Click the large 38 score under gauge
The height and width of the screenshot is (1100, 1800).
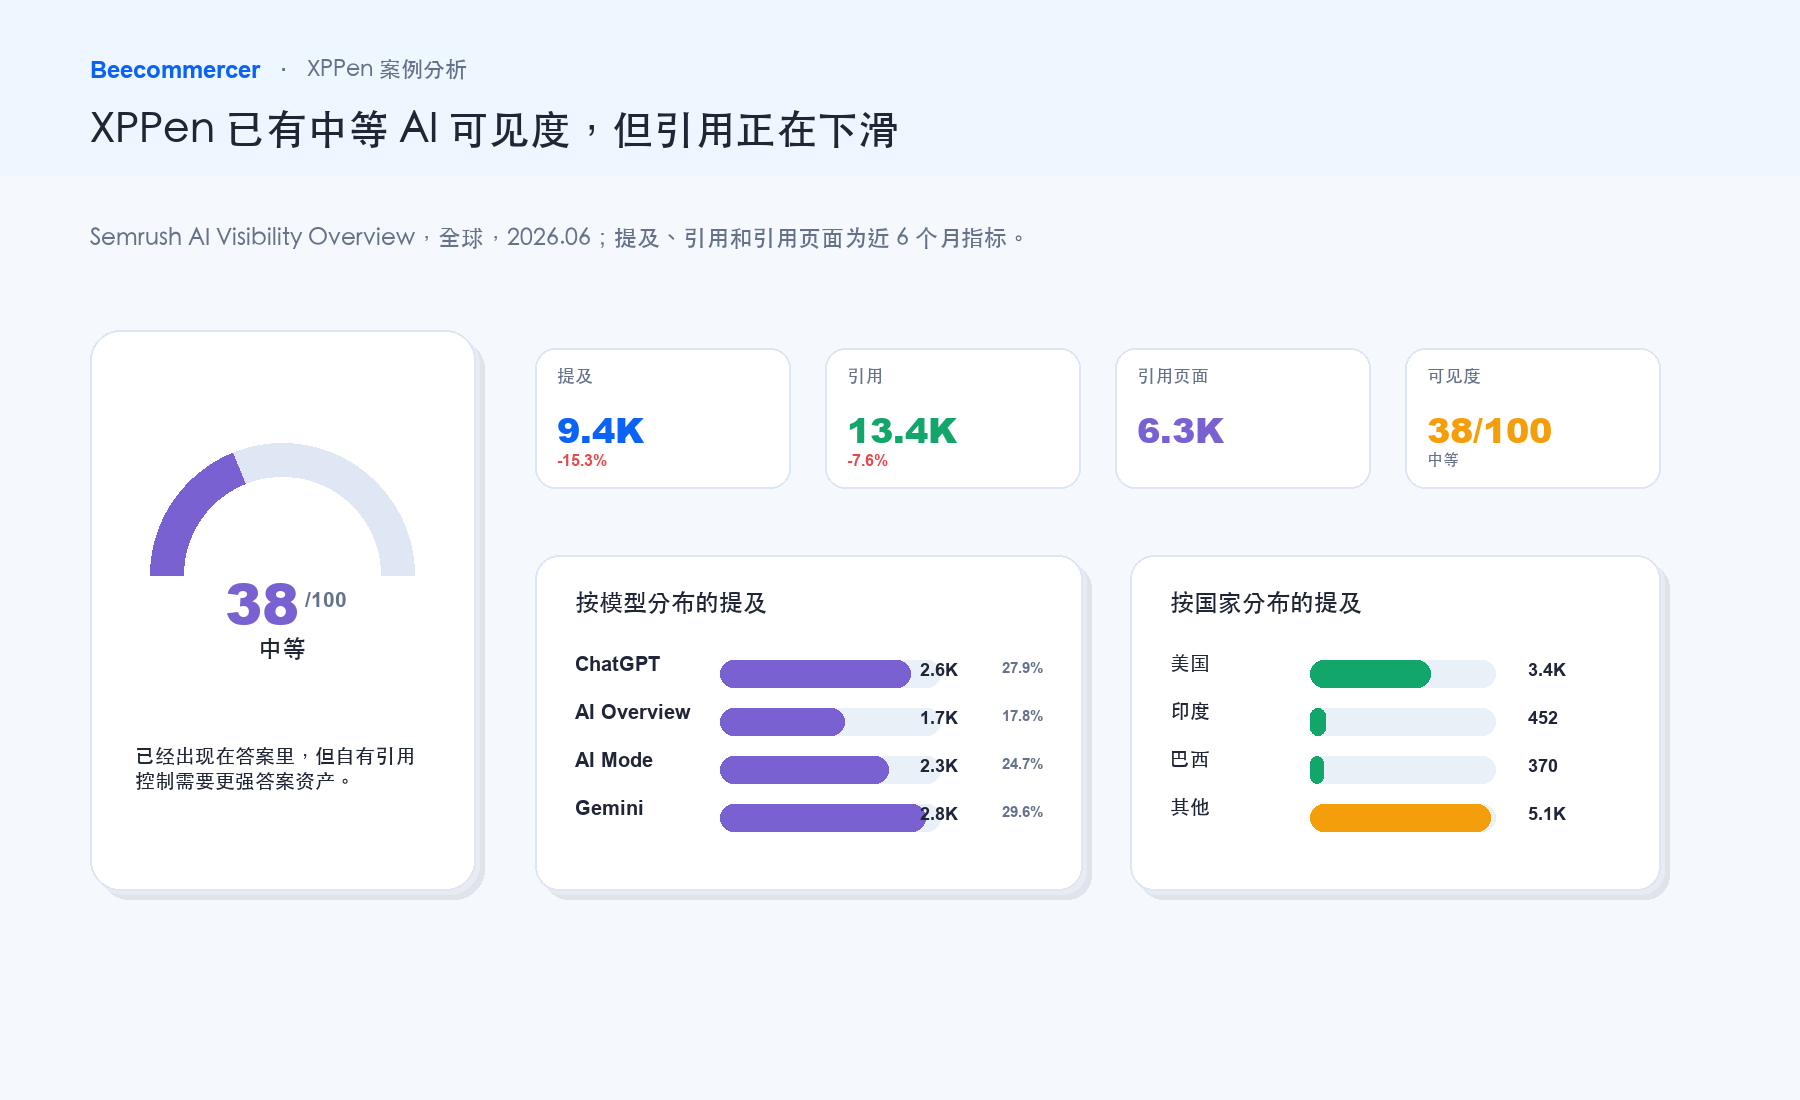click(262, 604)
